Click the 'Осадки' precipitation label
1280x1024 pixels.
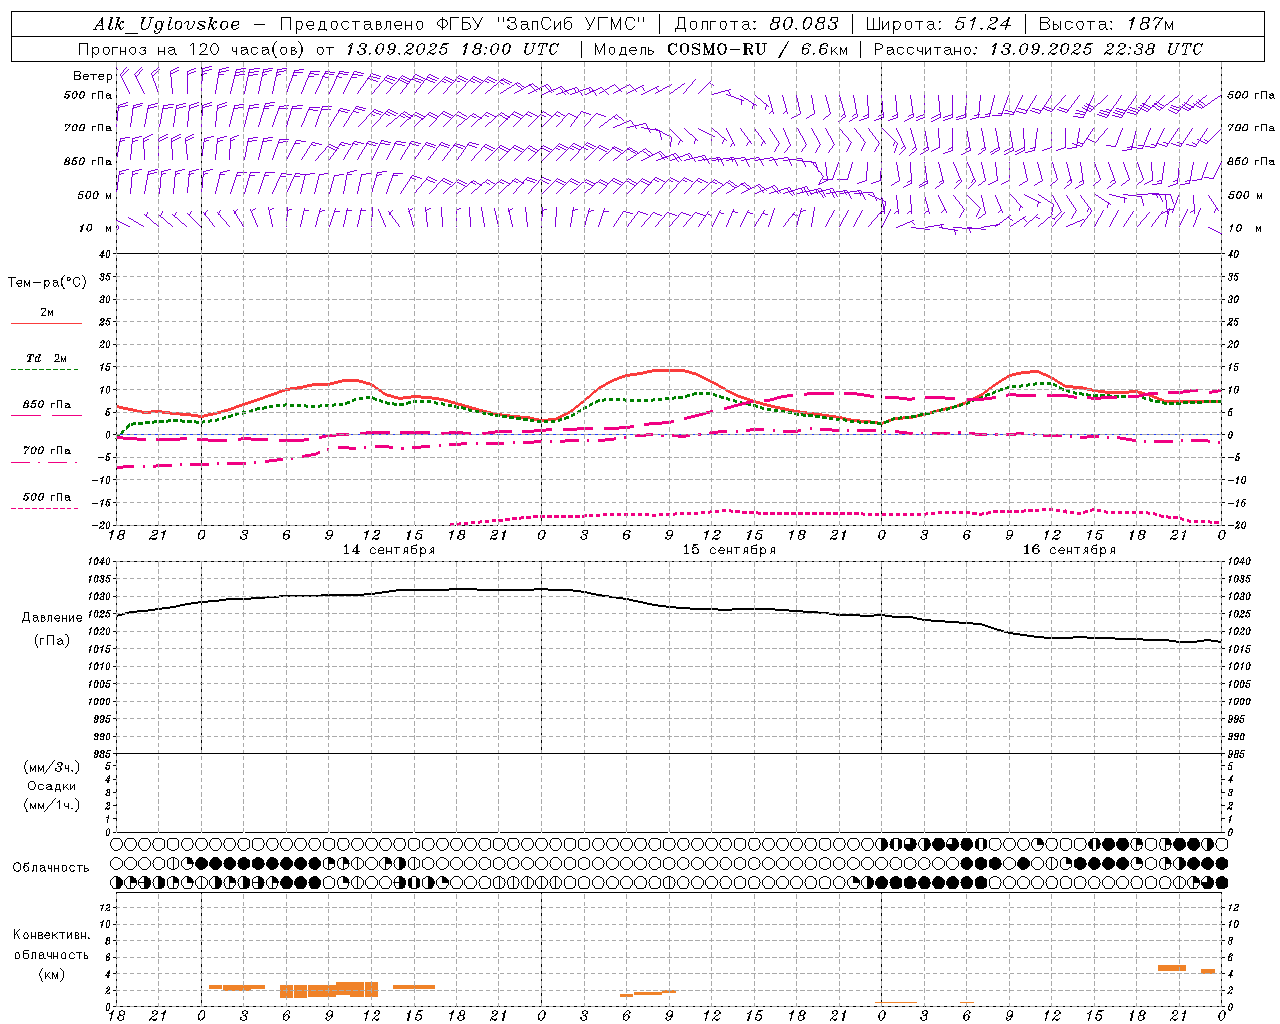52,786
